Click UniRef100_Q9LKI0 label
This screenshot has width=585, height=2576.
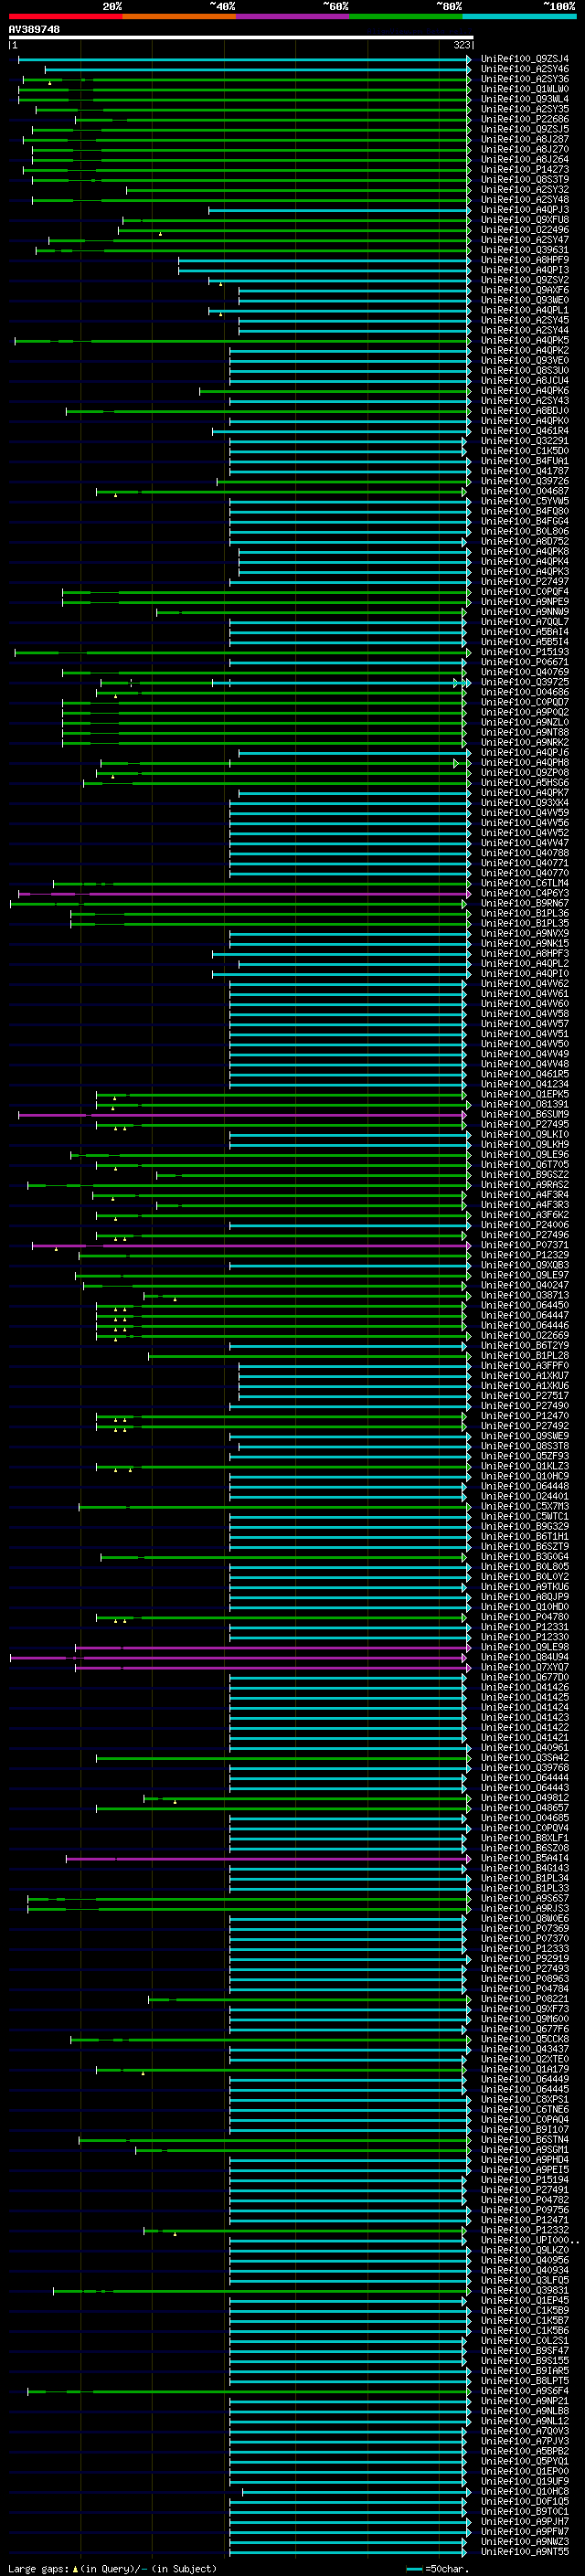coord(524,1135)
